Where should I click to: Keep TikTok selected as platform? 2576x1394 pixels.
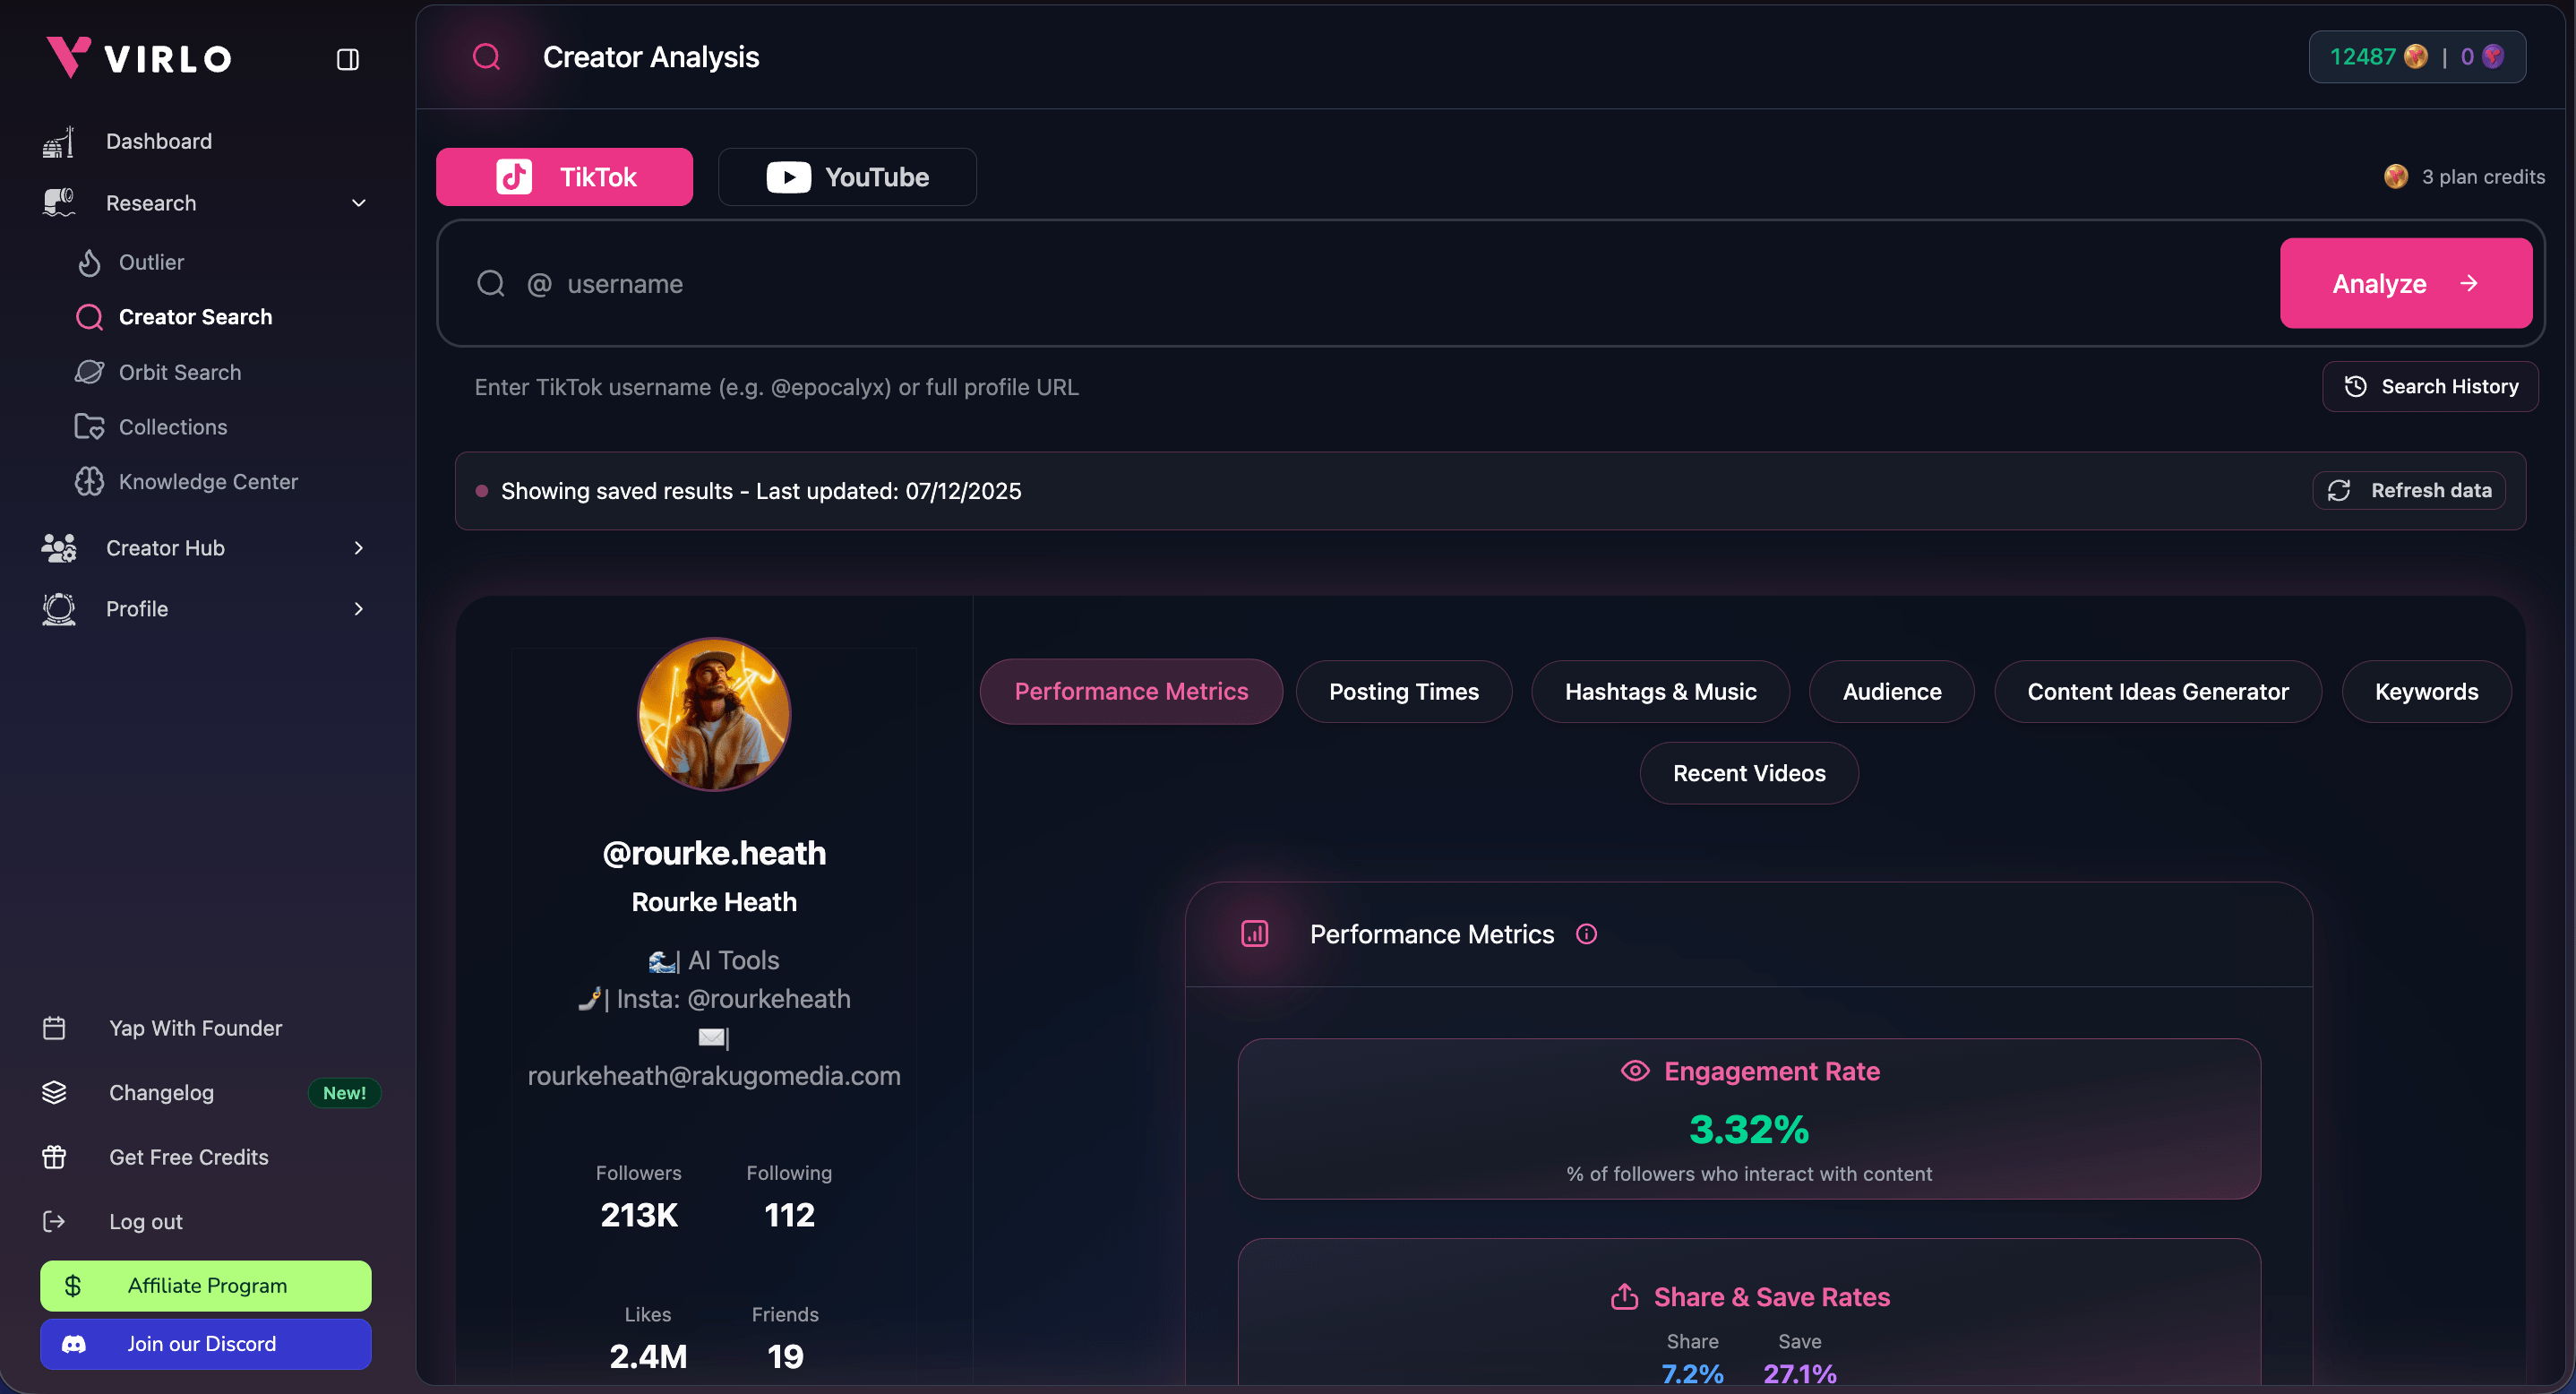[564, 176]
